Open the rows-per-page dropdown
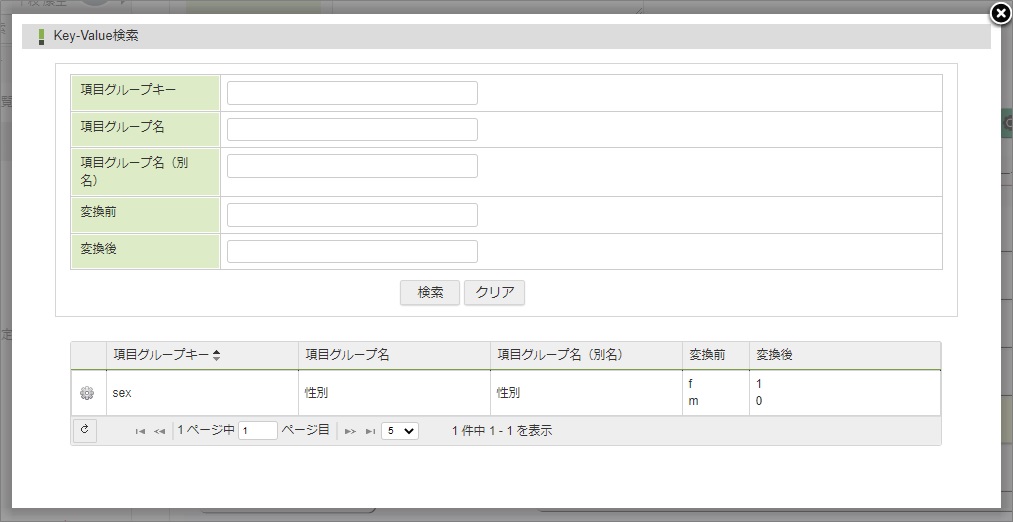Viewport: 1013px width, 522px height. [400, 431]
